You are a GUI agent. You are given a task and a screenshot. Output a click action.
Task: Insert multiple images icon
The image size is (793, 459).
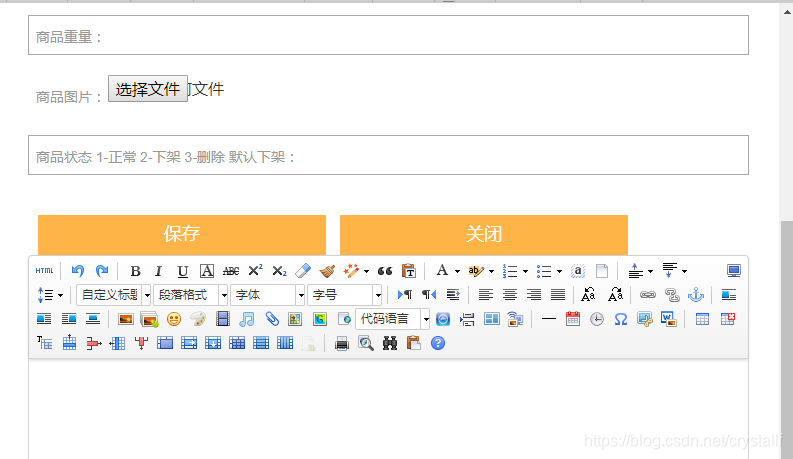click(x=149, y=319)
